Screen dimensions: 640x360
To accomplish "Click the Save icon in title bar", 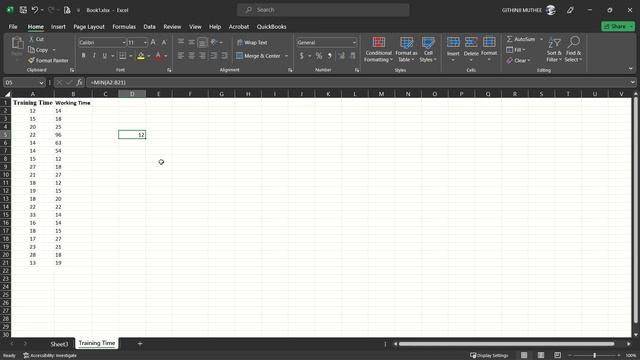I will pos(23,10).
